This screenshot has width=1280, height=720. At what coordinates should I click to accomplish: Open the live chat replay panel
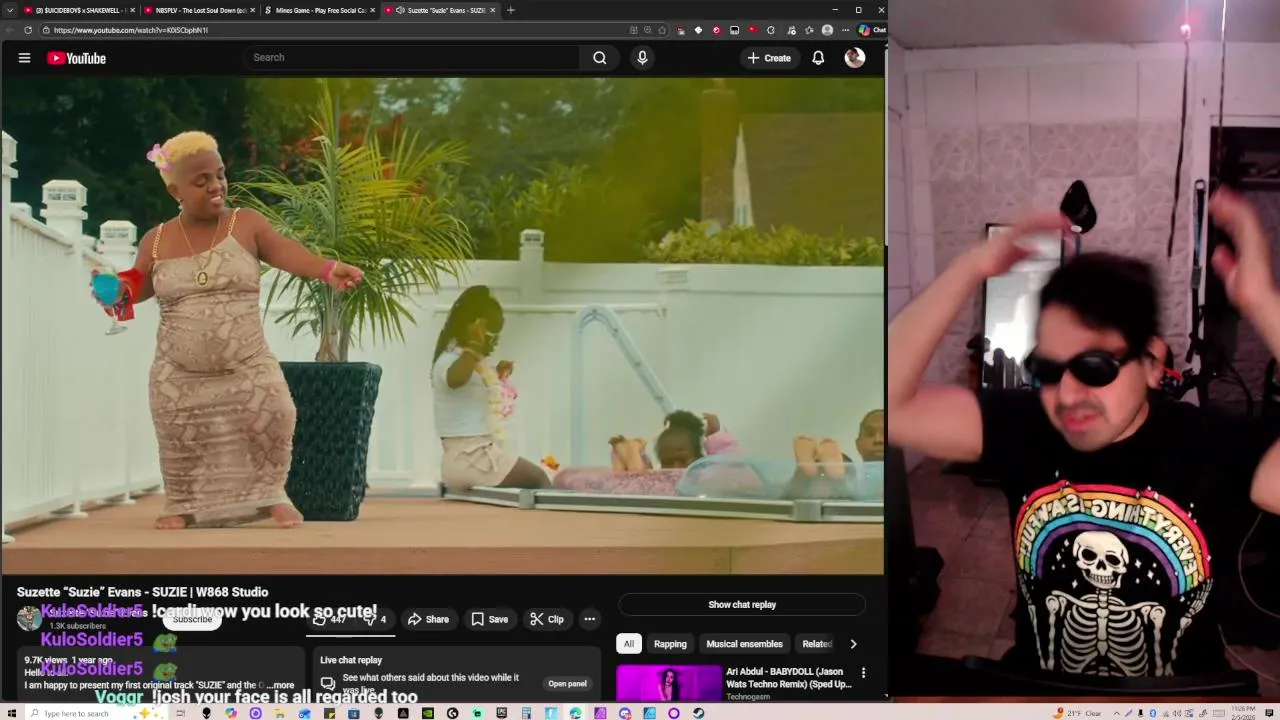tap(567, 684)
